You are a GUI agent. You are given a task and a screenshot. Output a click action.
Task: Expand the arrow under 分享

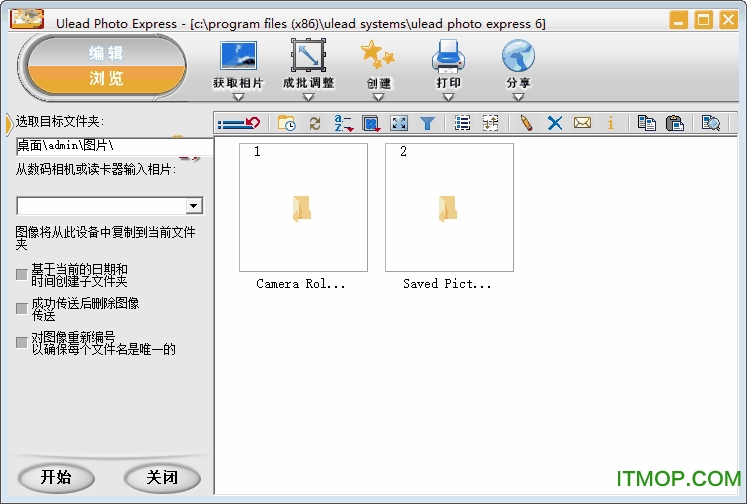(518, 97)
